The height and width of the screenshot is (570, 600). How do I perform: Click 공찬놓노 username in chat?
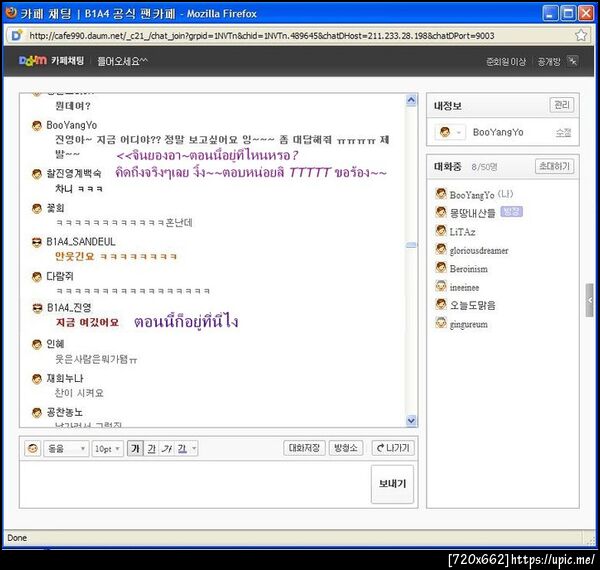click(x=64, y=412)
